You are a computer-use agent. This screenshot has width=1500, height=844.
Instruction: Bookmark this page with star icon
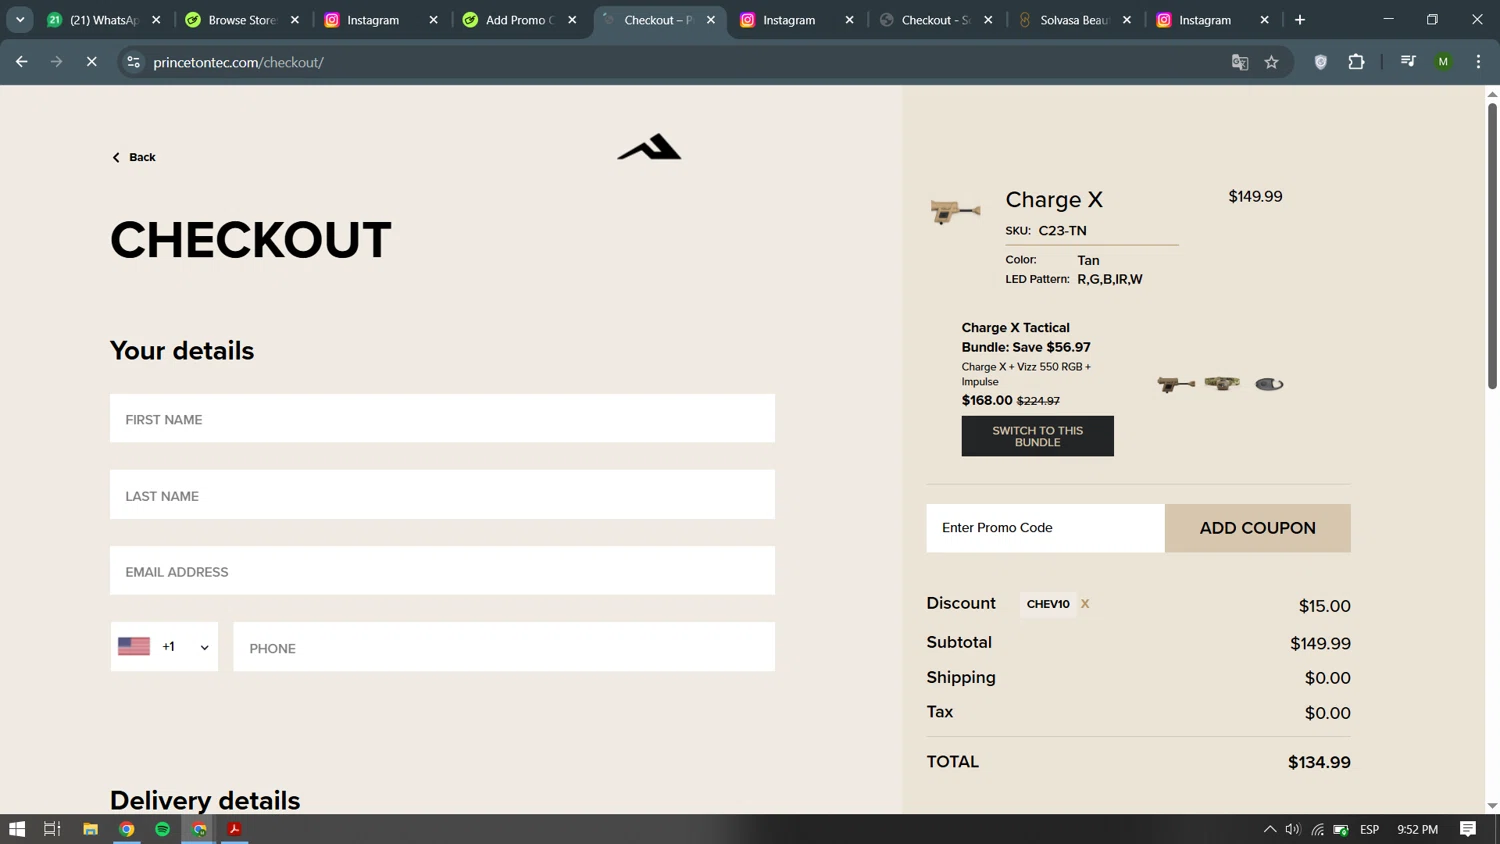click(1272, 62)
